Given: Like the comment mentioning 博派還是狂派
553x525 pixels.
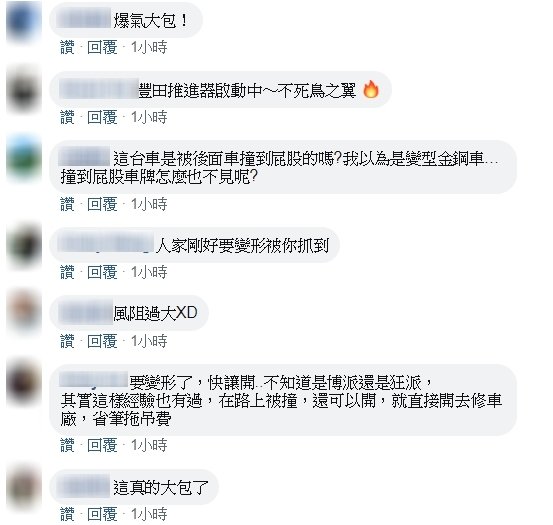Looking at the screenshot, I should point(67,445).
